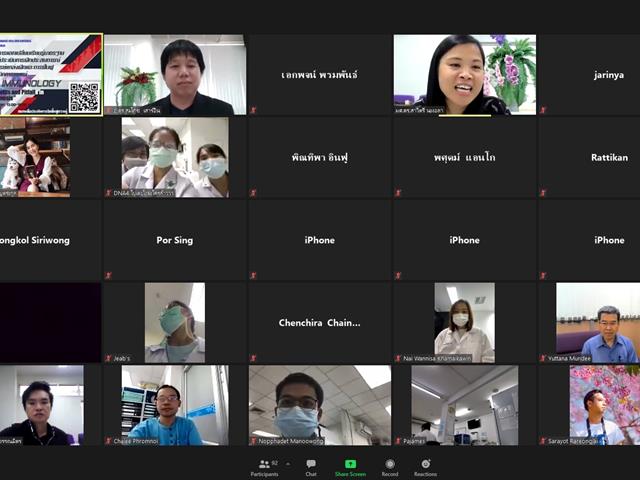Click muted mic icon beside DN44 name

tap(109, 193)
